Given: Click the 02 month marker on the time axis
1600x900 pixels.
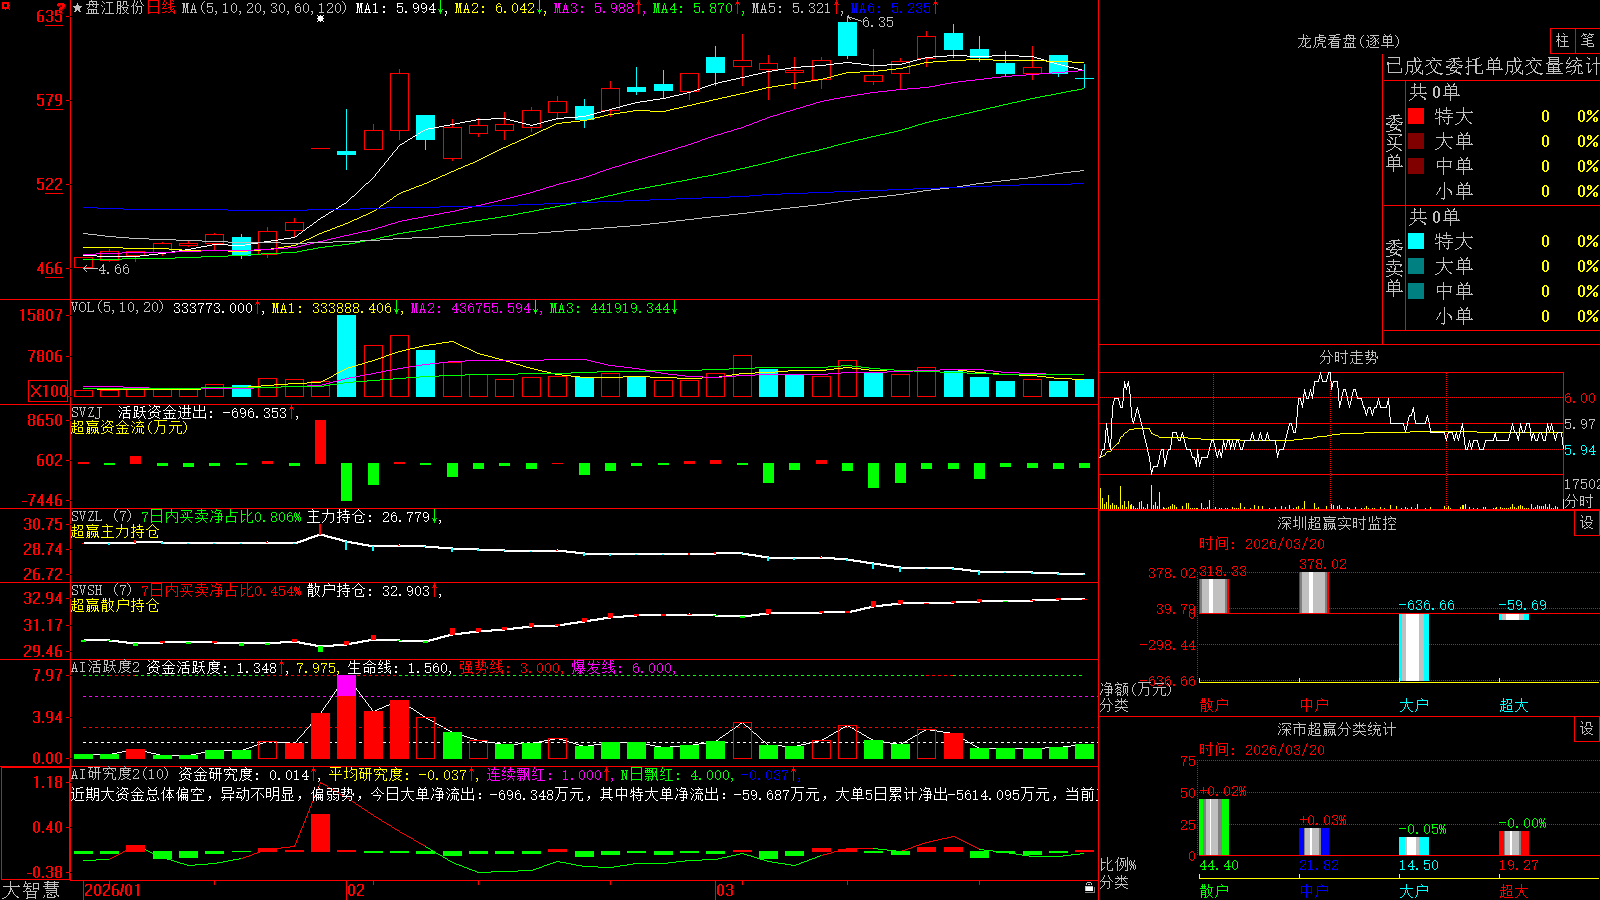Looking at the screenshot, I should (x=355, y=890).
